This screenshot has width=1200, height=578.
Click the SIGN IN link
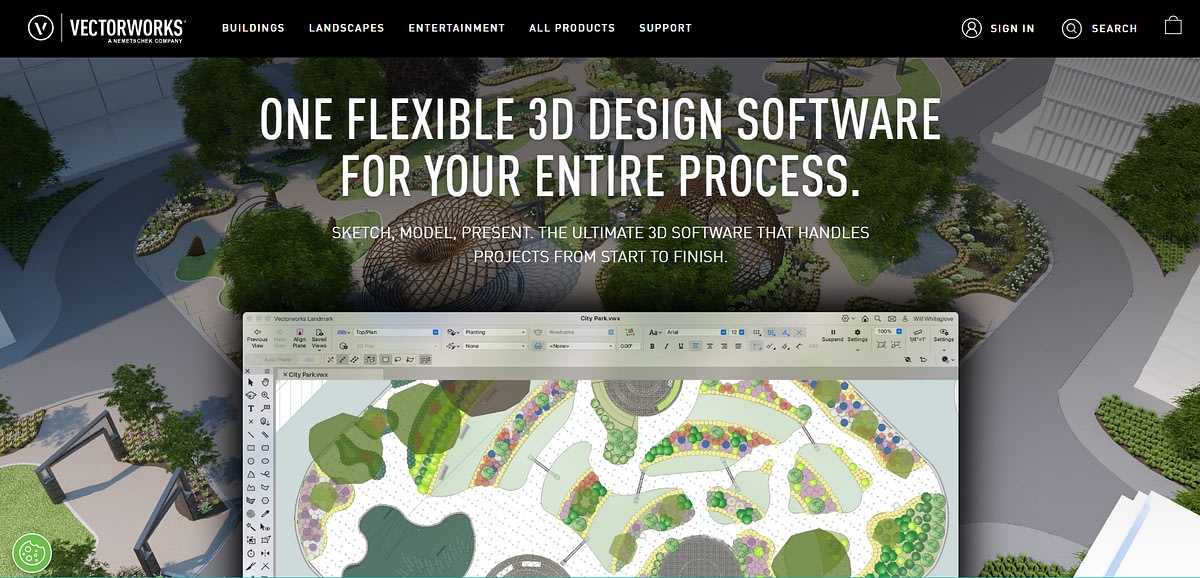[x=998, y=28]
